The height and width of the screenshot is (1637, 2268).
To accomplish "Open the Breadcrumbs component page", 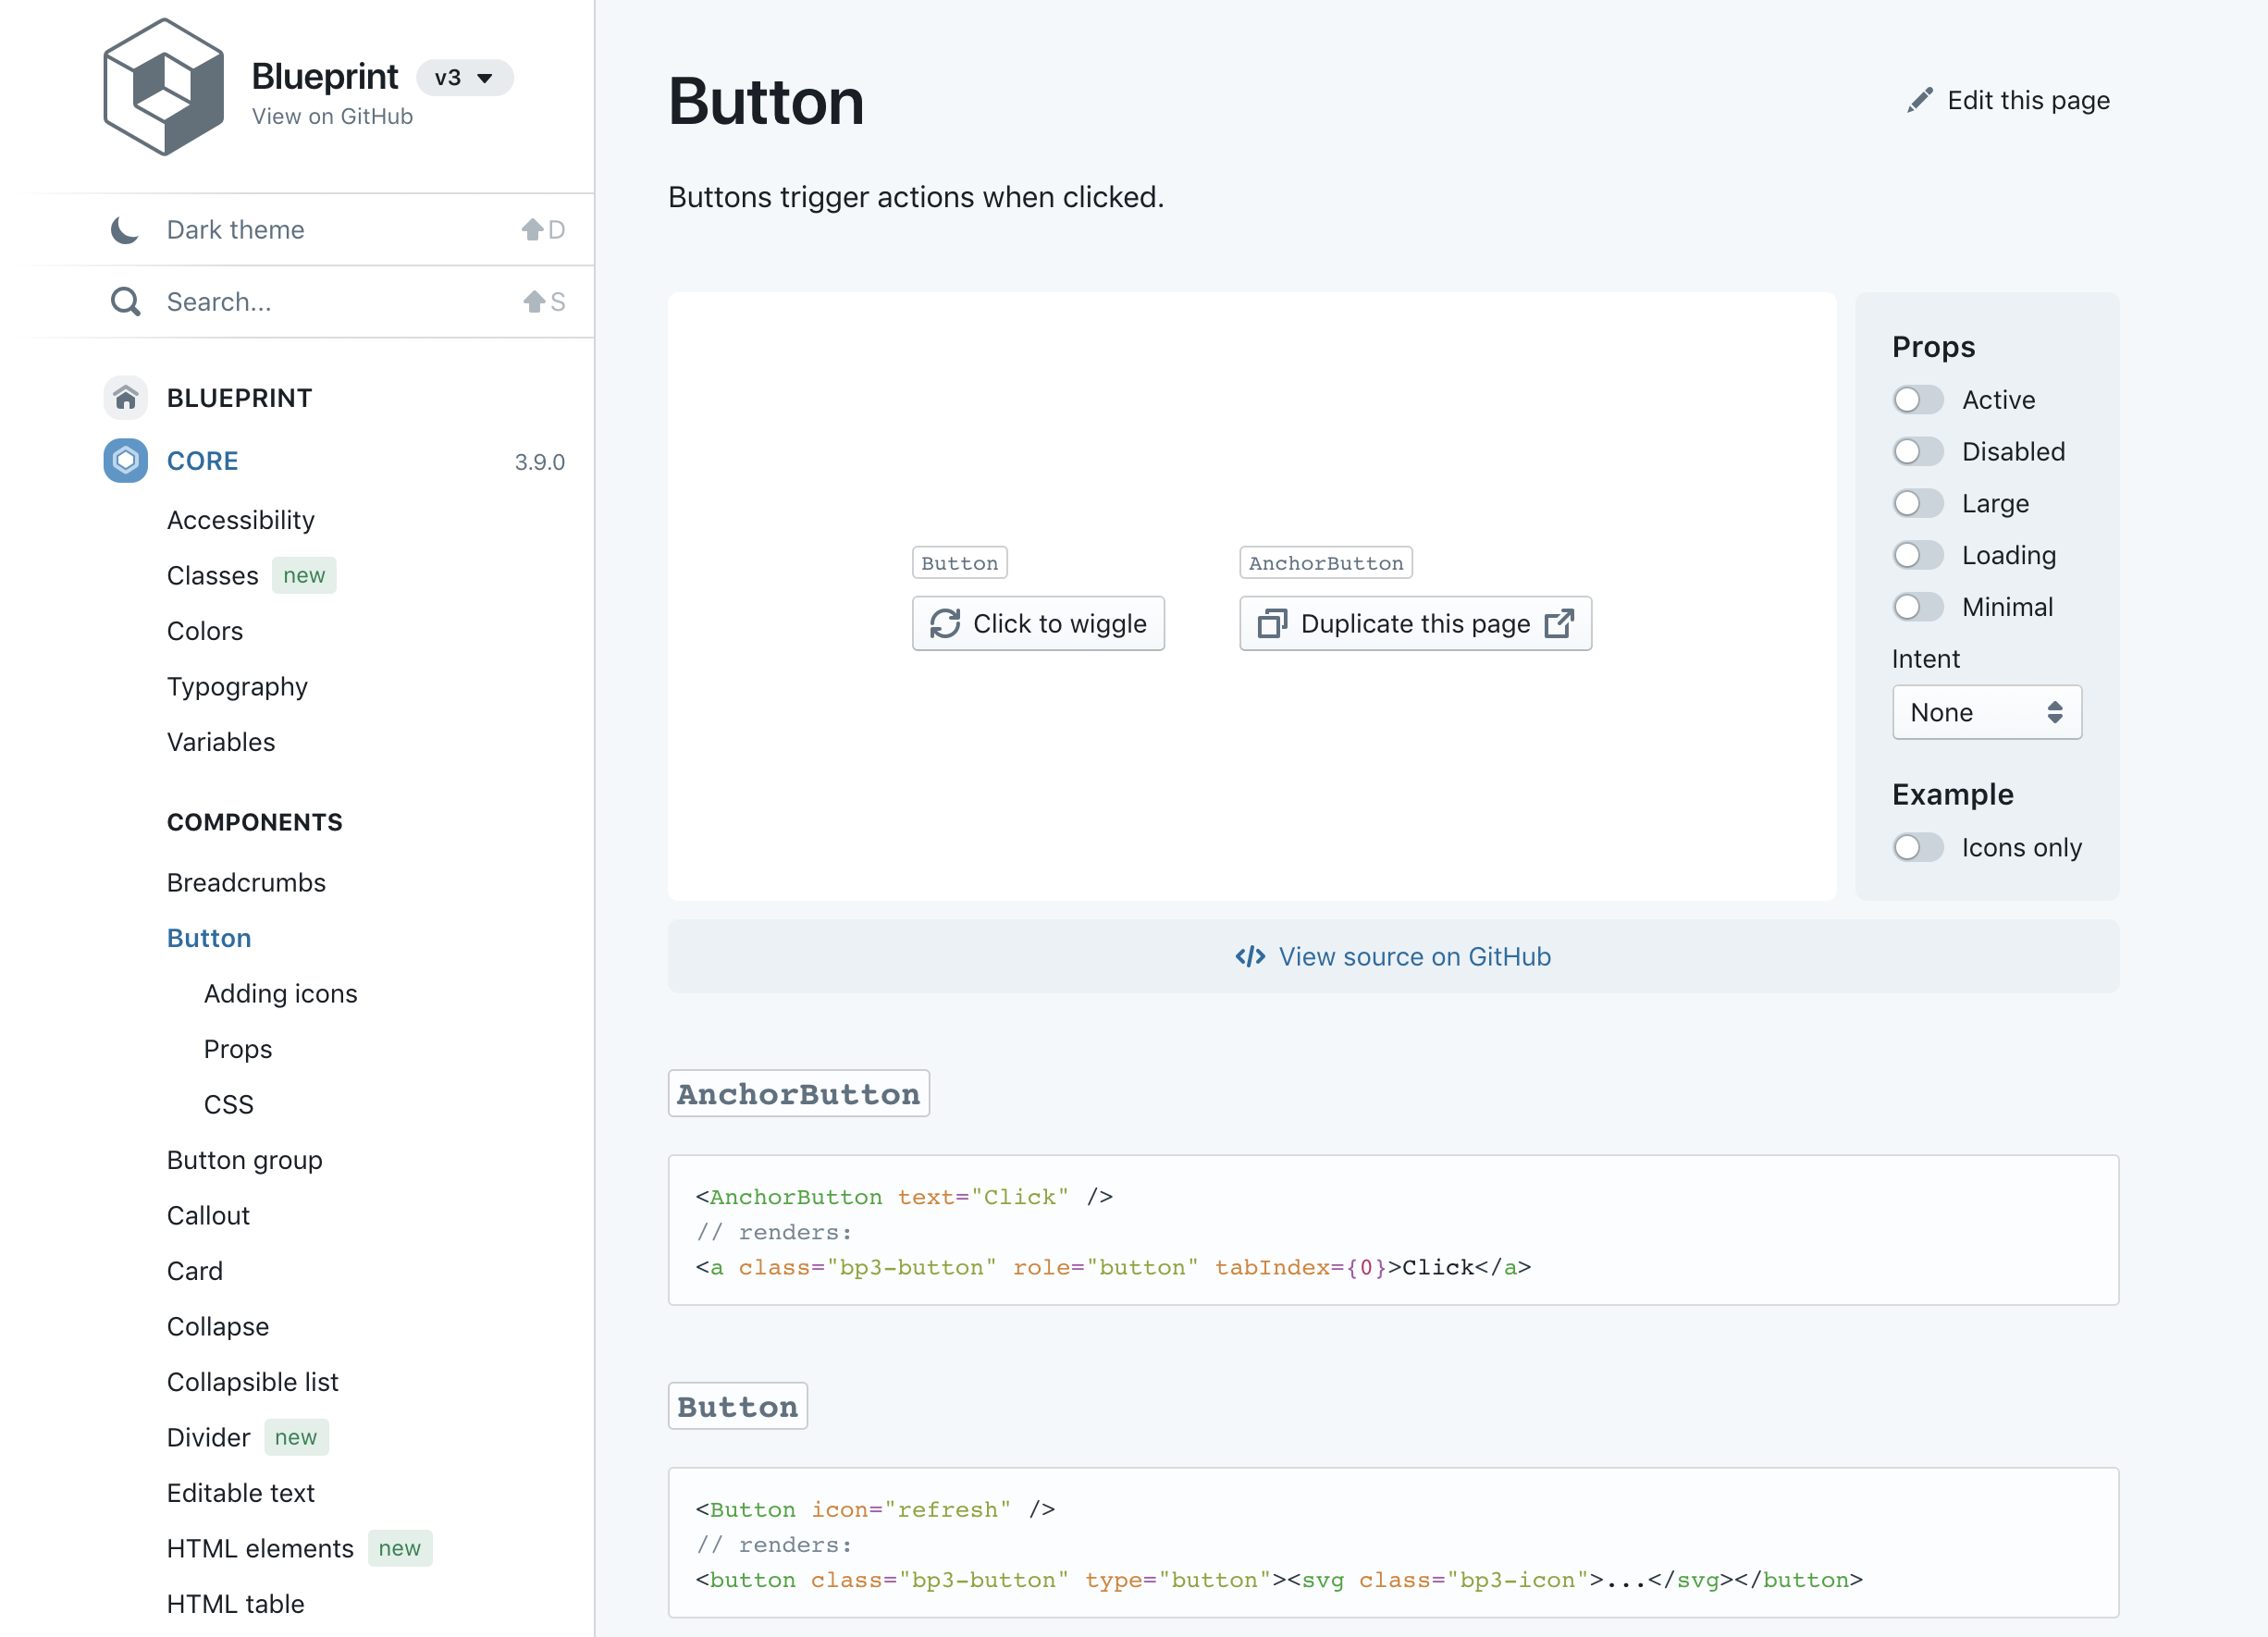I will pyautogui.click(x=246, y=883).
